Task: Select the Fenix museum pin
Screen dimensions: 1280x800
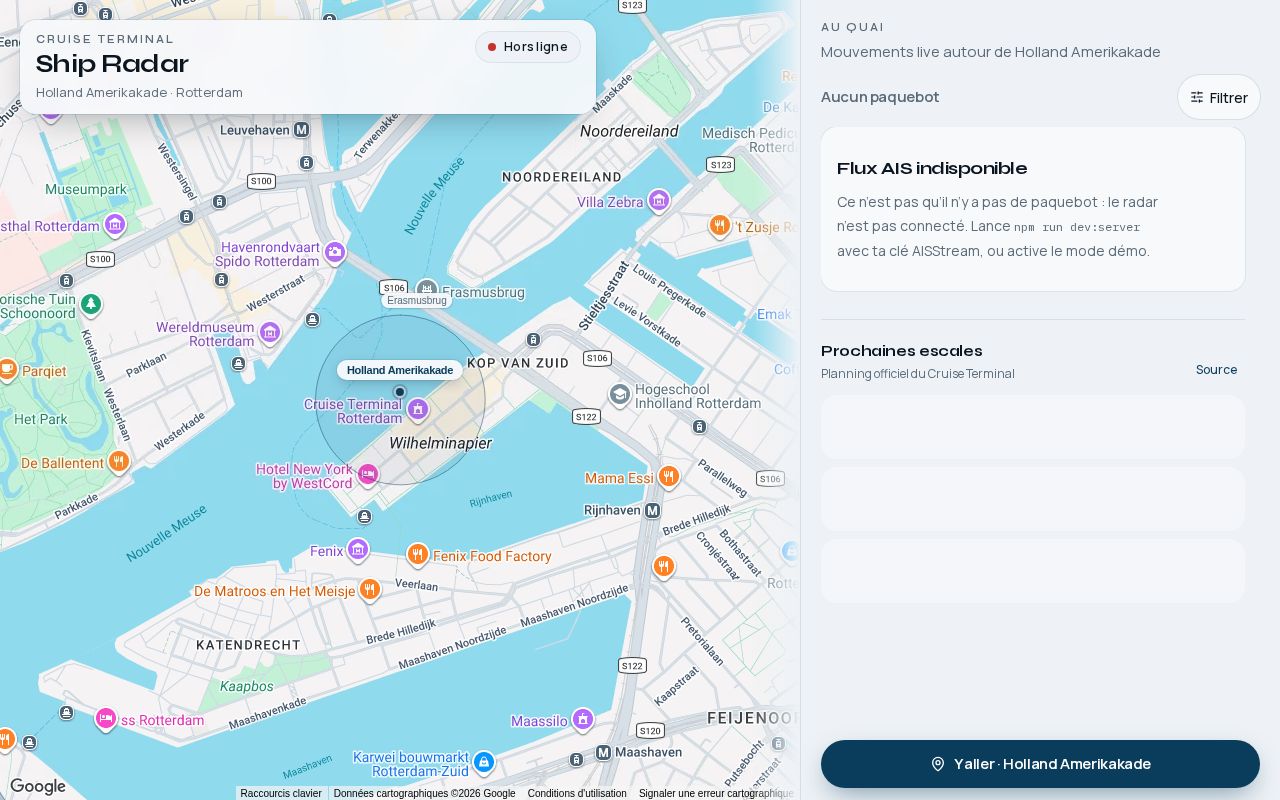Action: pyautogui.click(x=358, y=549)
